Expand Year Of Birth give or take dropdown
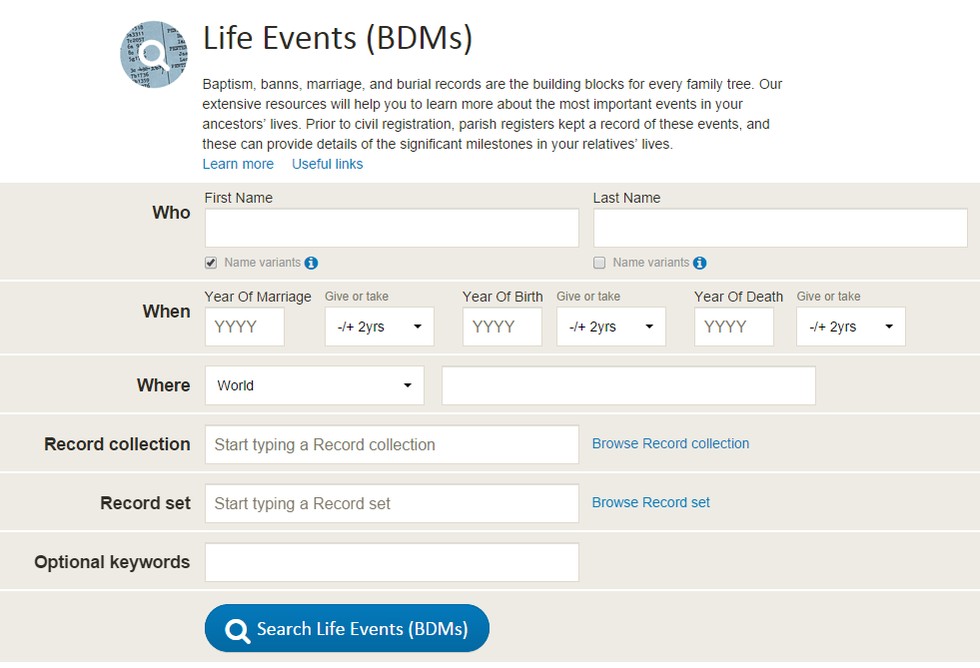 click(611, 327)
